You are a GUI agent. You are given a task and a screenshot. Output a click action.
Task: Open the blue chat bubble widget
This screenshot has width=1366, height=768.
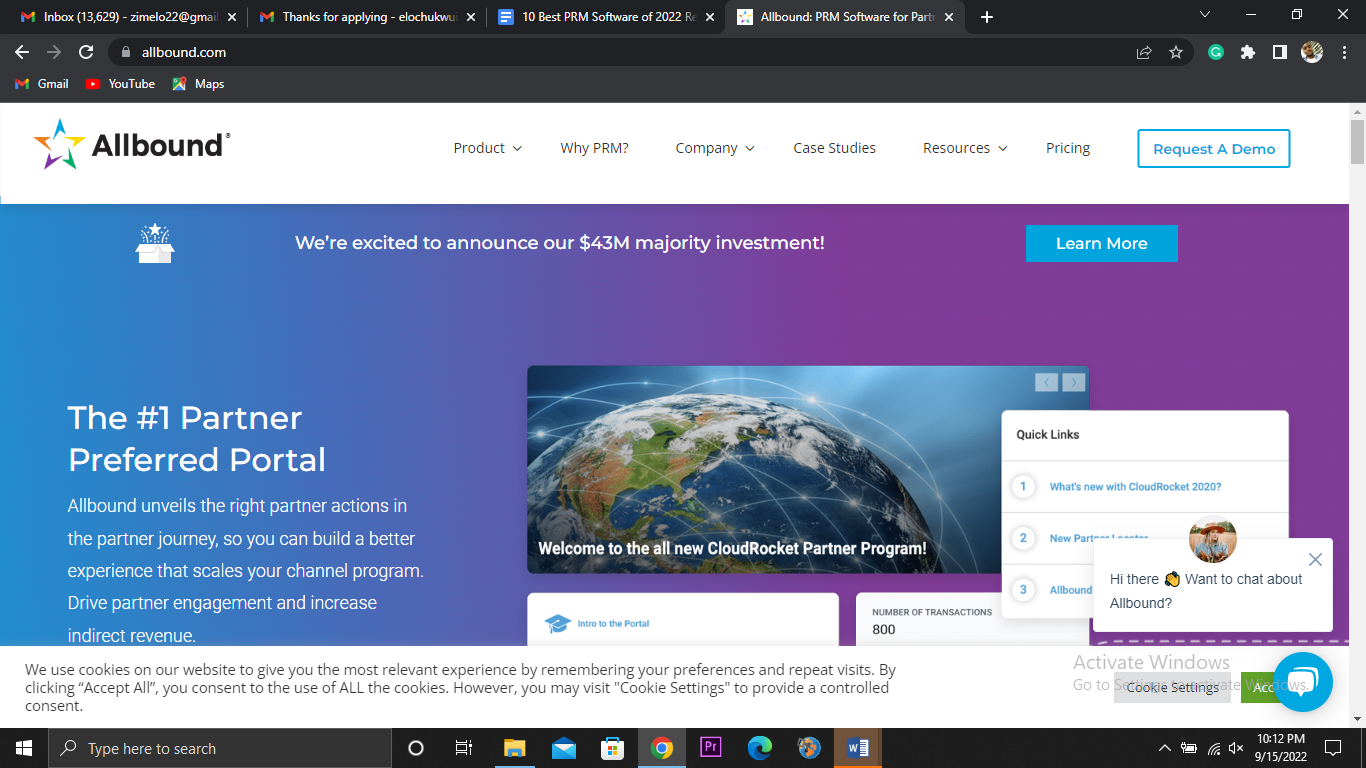1303,681
